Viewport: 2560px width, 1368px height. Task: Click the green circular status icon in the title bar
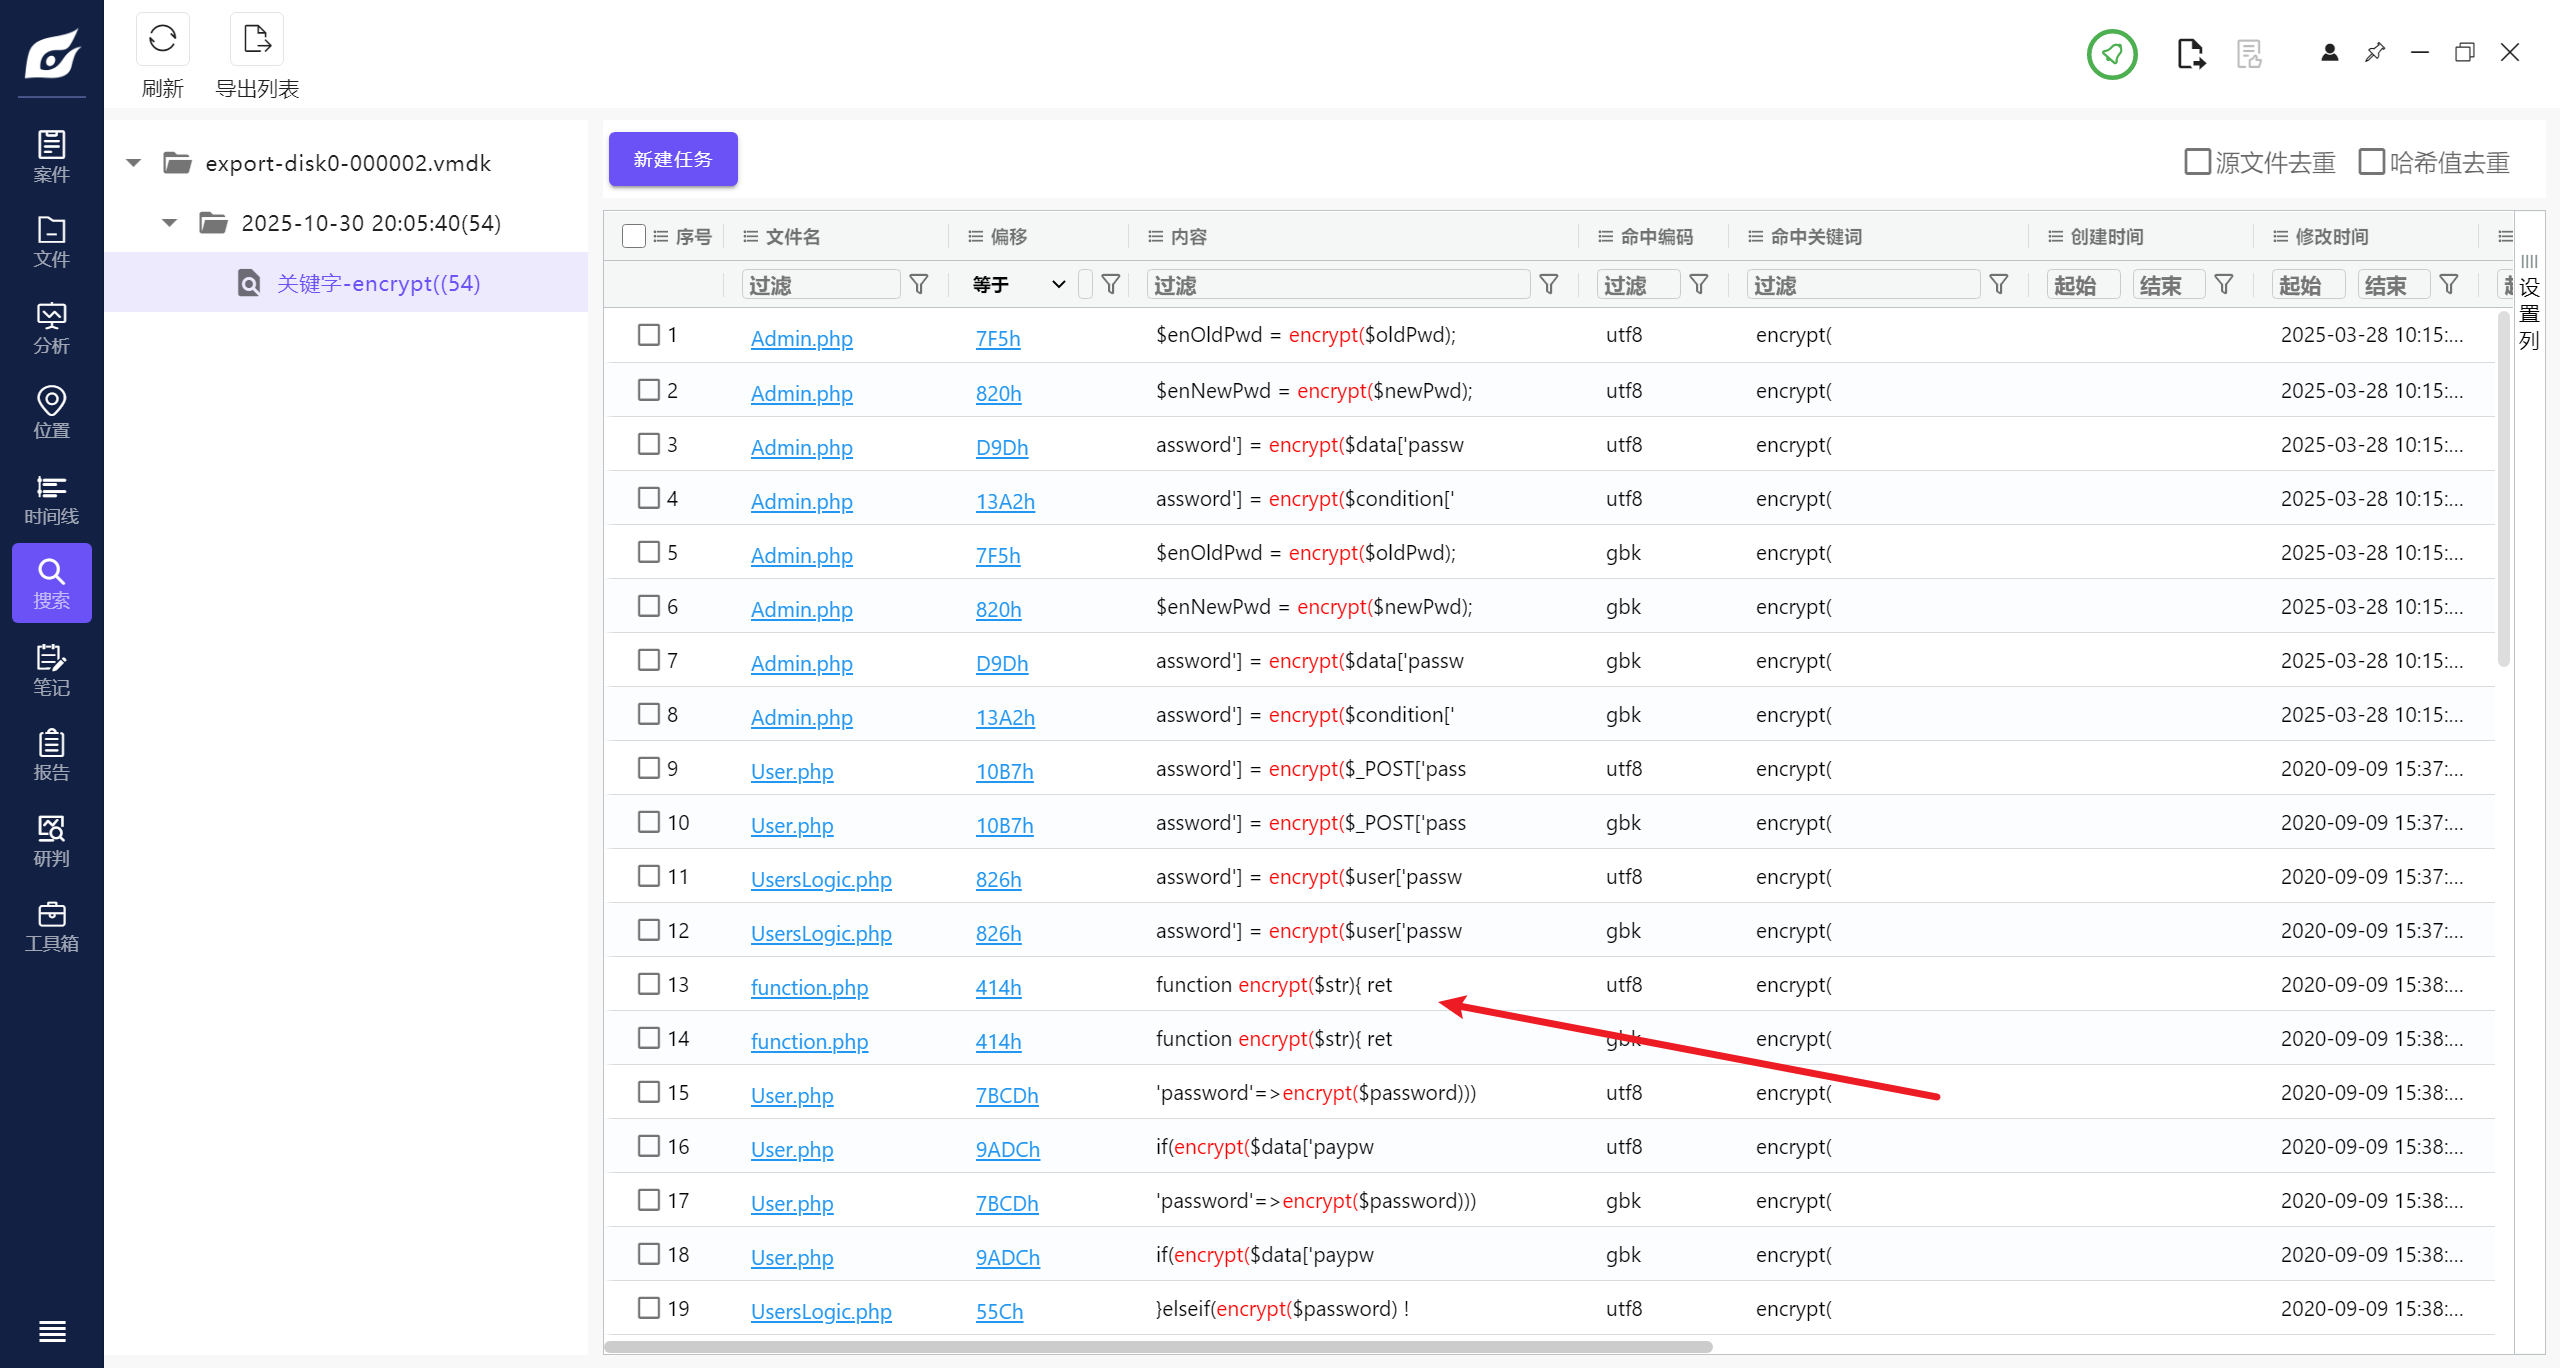pyautogui.click(x=2111, y=54)
